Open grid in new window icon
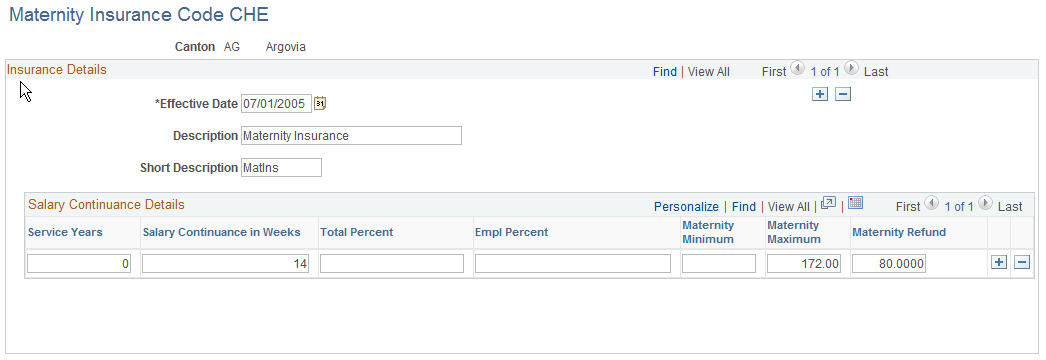The image size is (1046, 360). (829, 203)
